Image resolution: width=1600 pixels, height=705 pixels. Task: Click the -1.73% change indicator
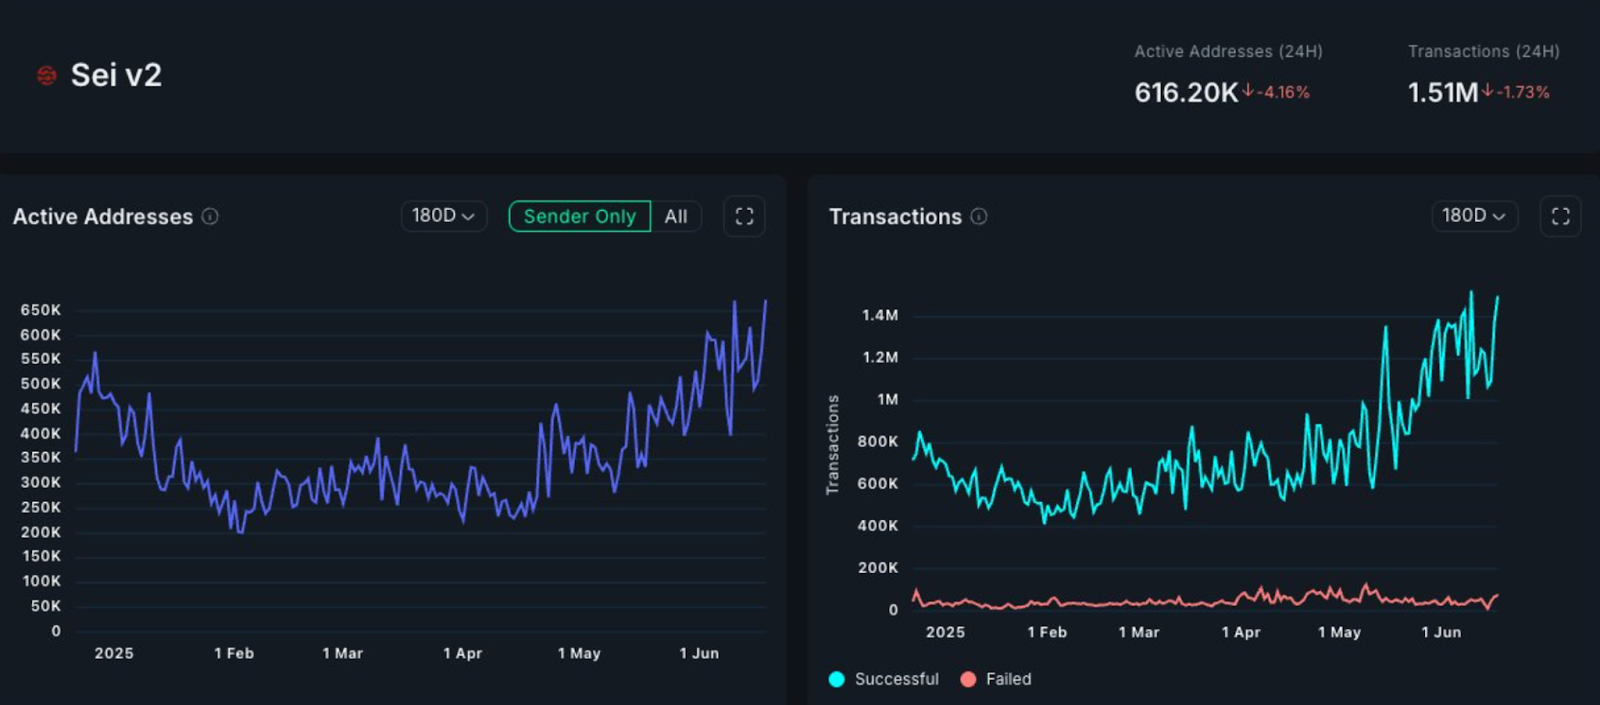(1516, 92)
